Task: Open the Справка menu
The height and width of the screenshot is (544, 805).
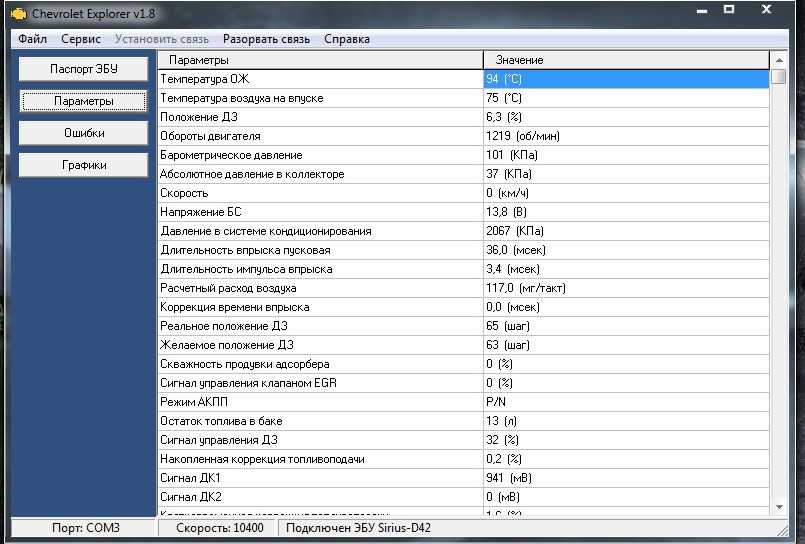Action: (x=347, y=39)
